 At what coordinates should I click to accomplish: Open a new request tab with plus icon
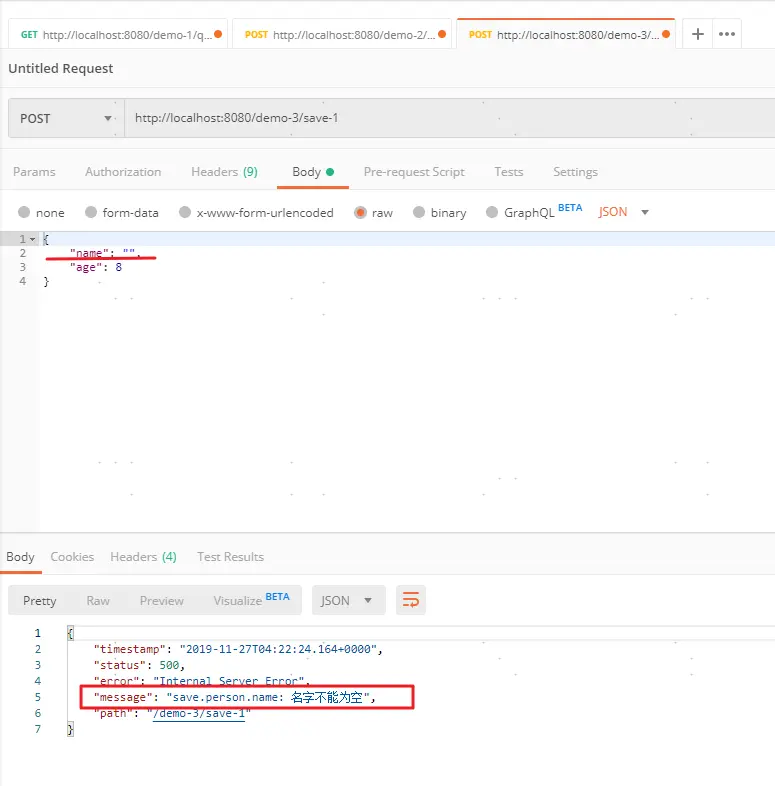697,34
